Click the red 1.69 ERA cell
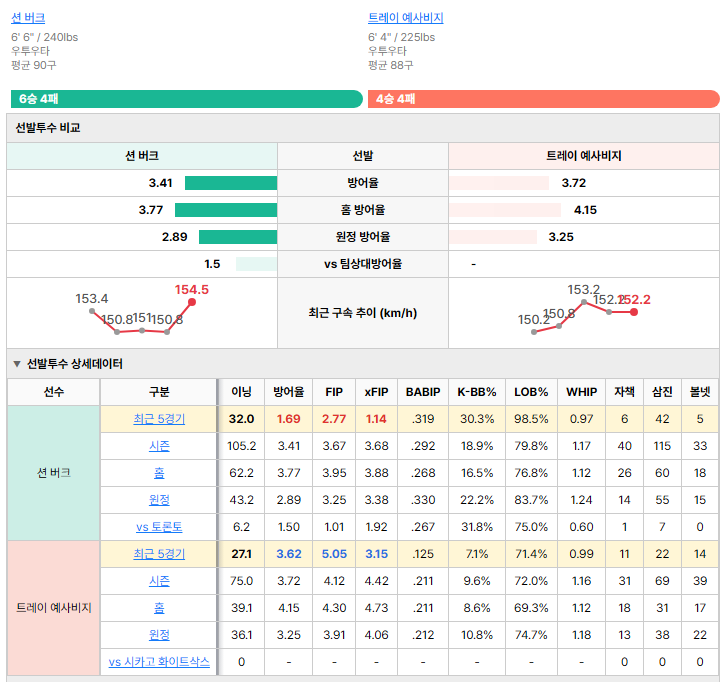 (x=288, y=419)
